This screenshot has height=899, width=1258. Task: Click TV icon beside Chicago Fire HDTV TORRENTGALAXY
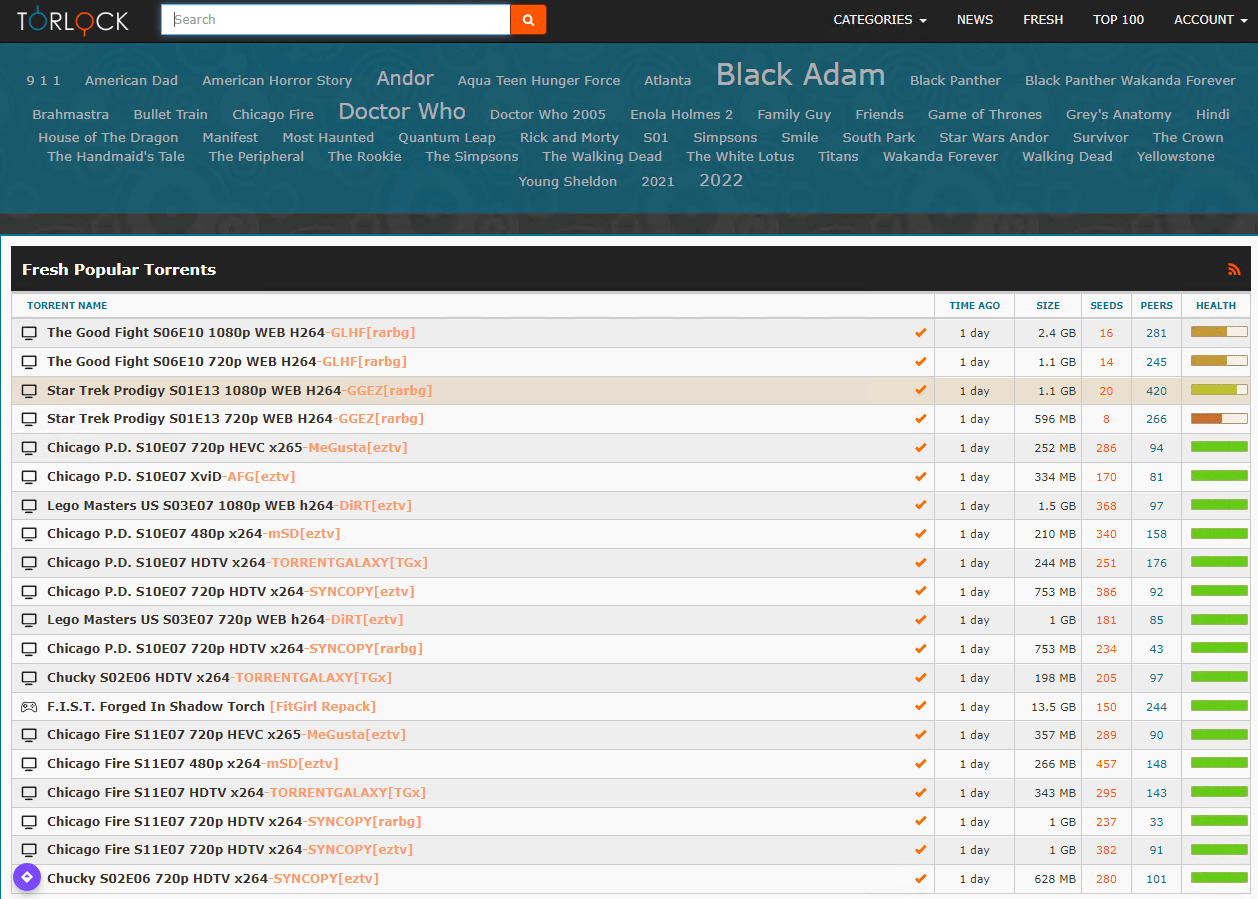point(29,793)
